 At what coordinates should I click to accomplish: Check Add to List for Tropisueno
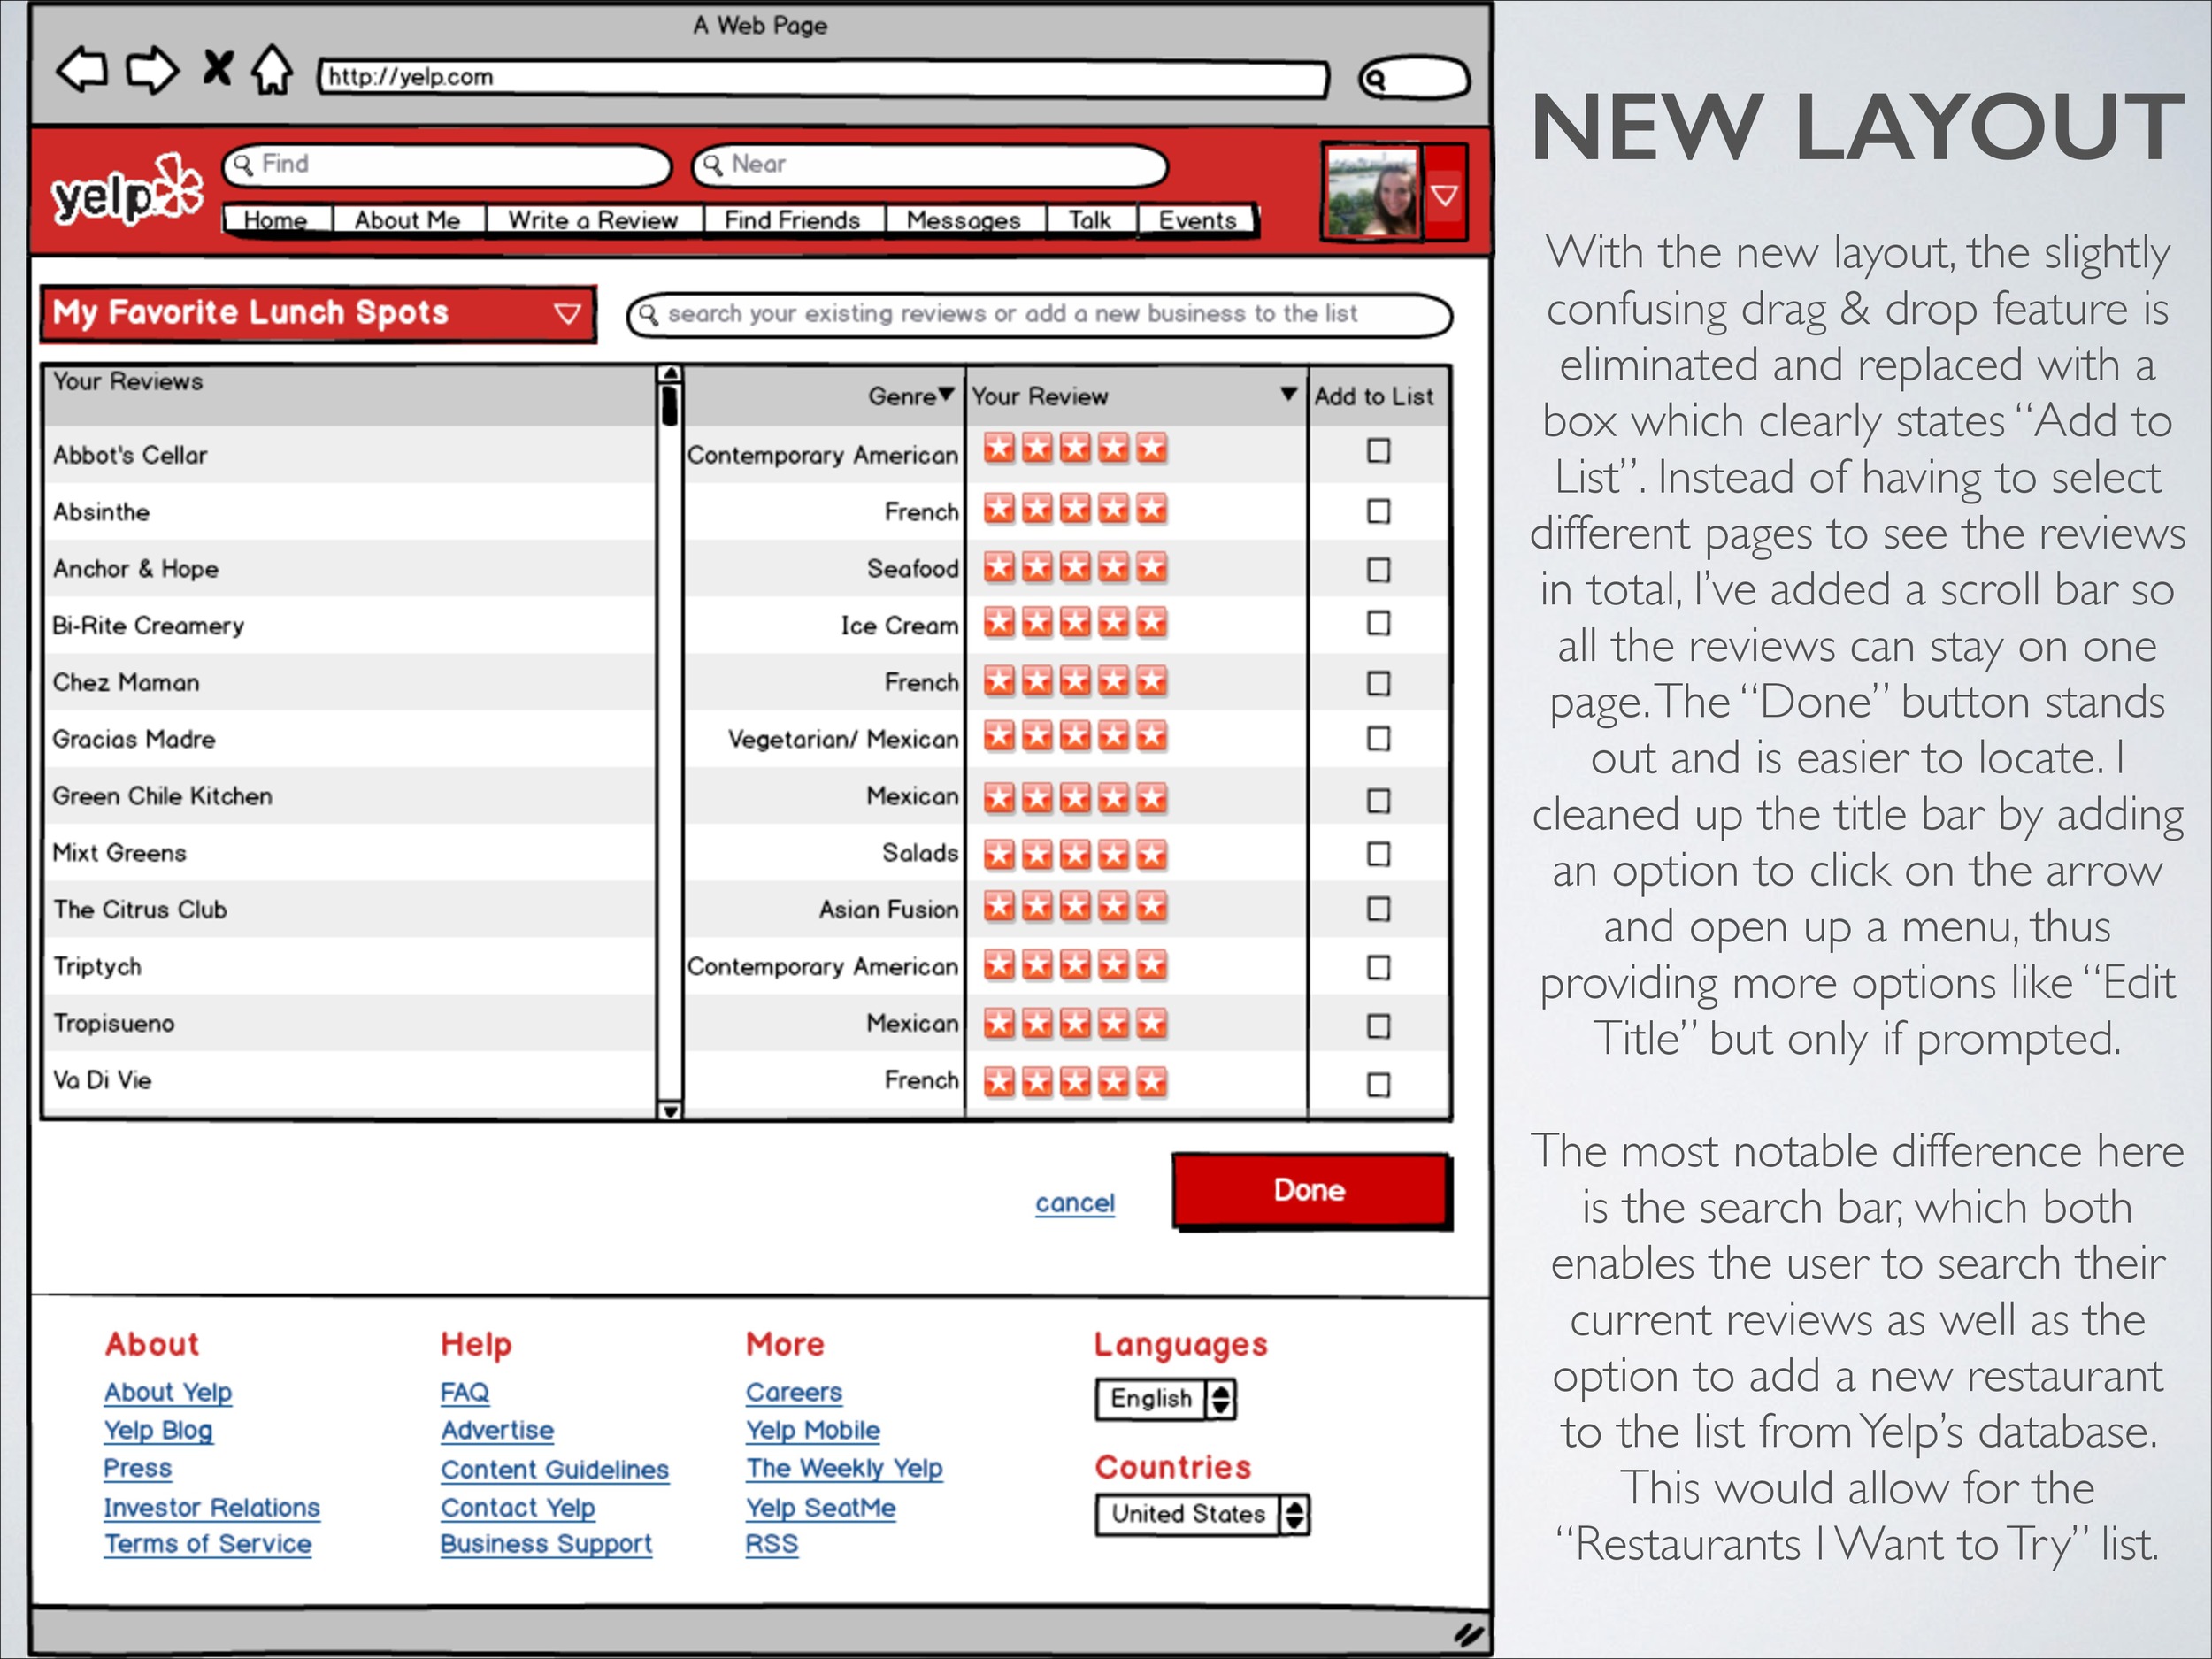pos(1378,1026)
